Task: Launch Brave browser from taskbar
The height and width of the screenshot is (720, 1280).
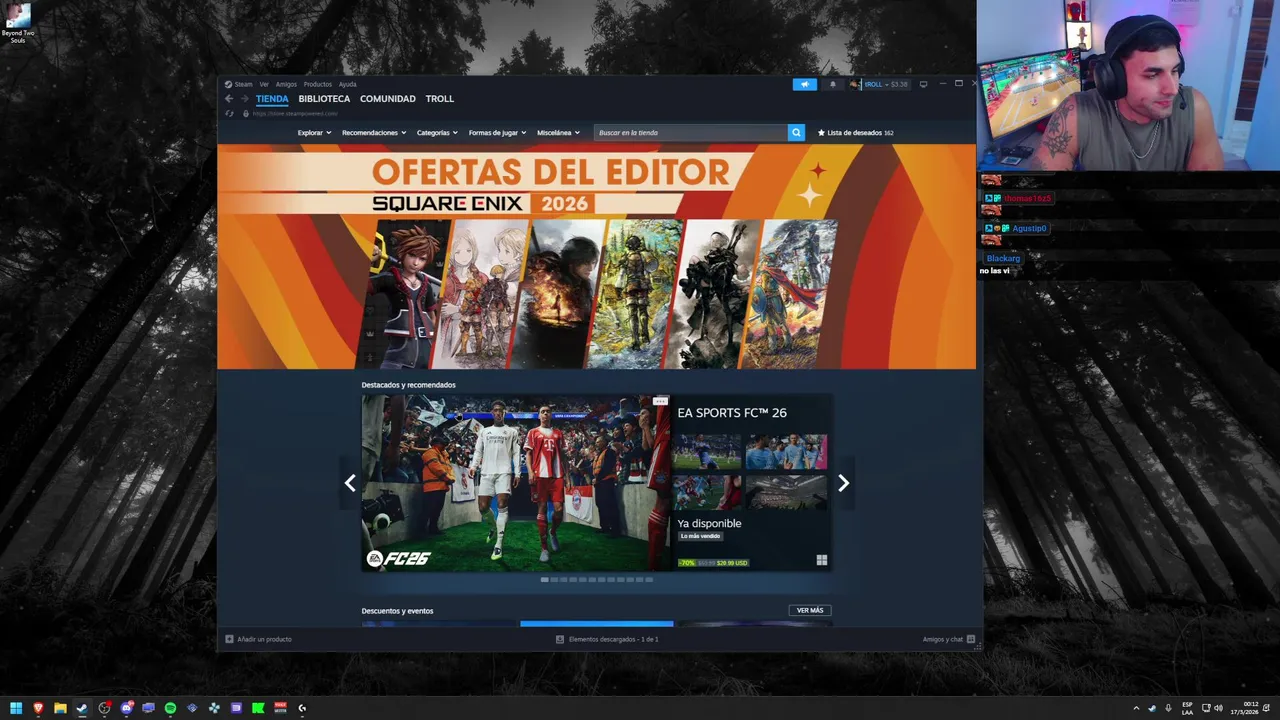Action: (38, 708)
